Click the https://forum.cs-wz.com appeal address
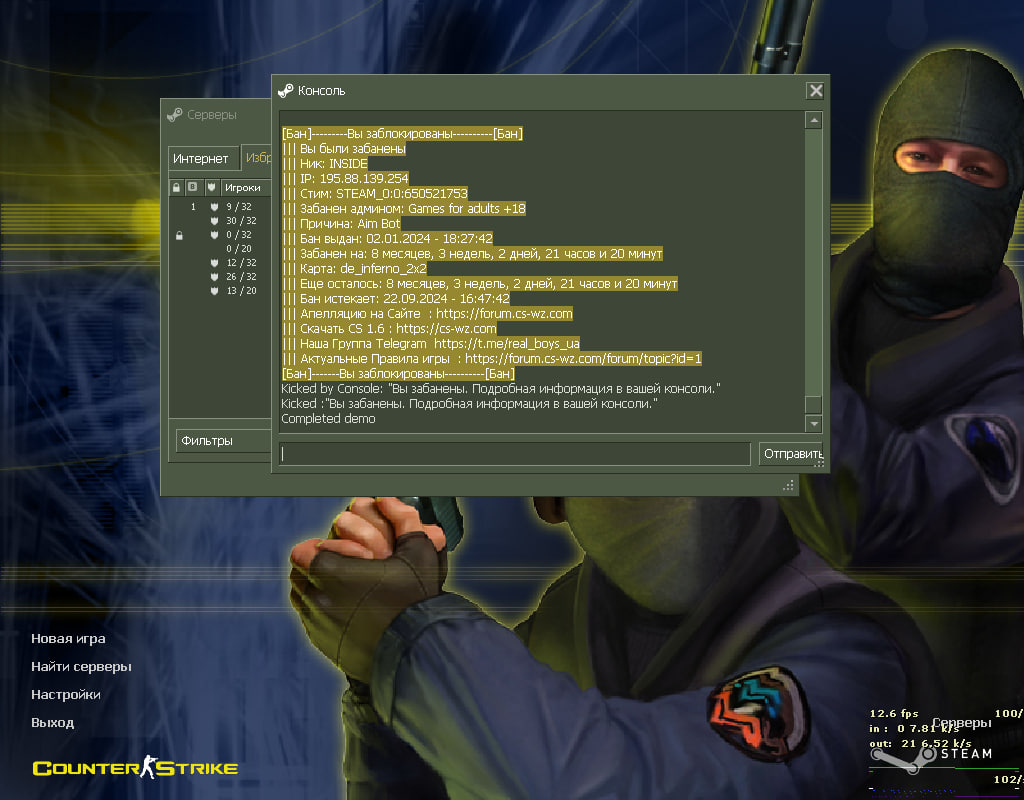Screen dimensions: 1024x800 (504, 314)
